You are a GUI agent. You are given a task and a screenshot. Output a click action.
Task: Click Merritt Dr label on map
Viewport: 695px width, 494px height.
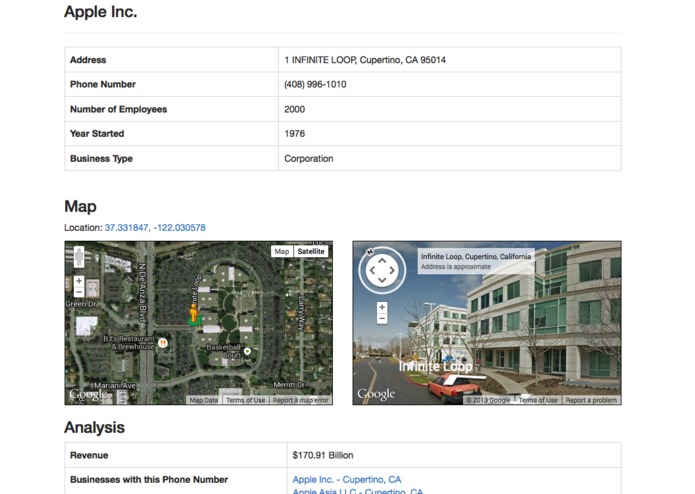(x=289, y=385)
